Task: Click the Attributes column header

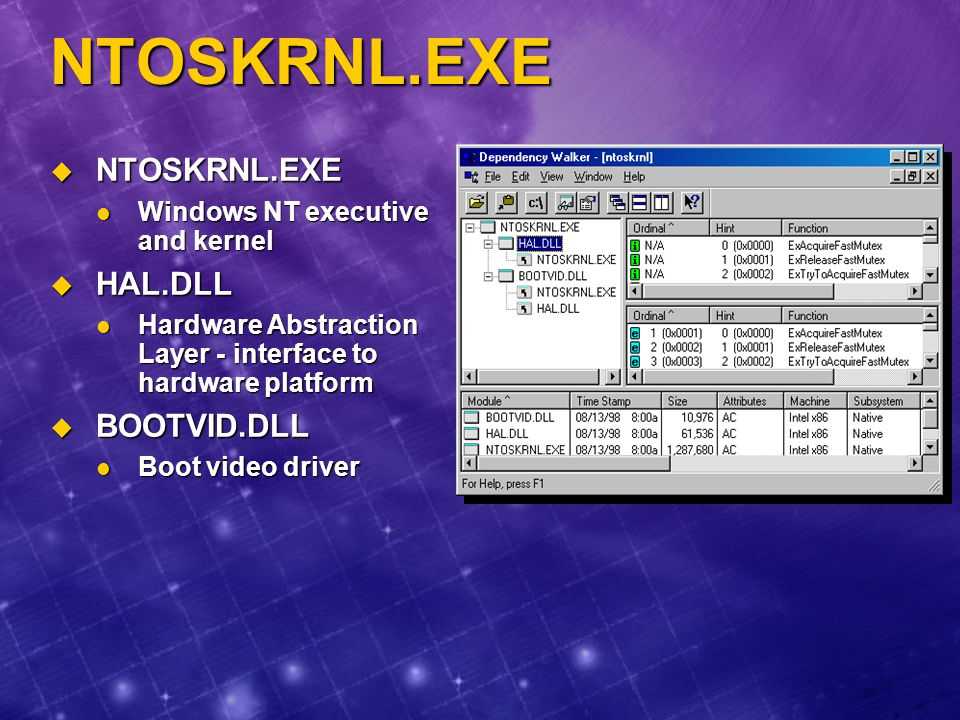Action: (x=750, y=402)
